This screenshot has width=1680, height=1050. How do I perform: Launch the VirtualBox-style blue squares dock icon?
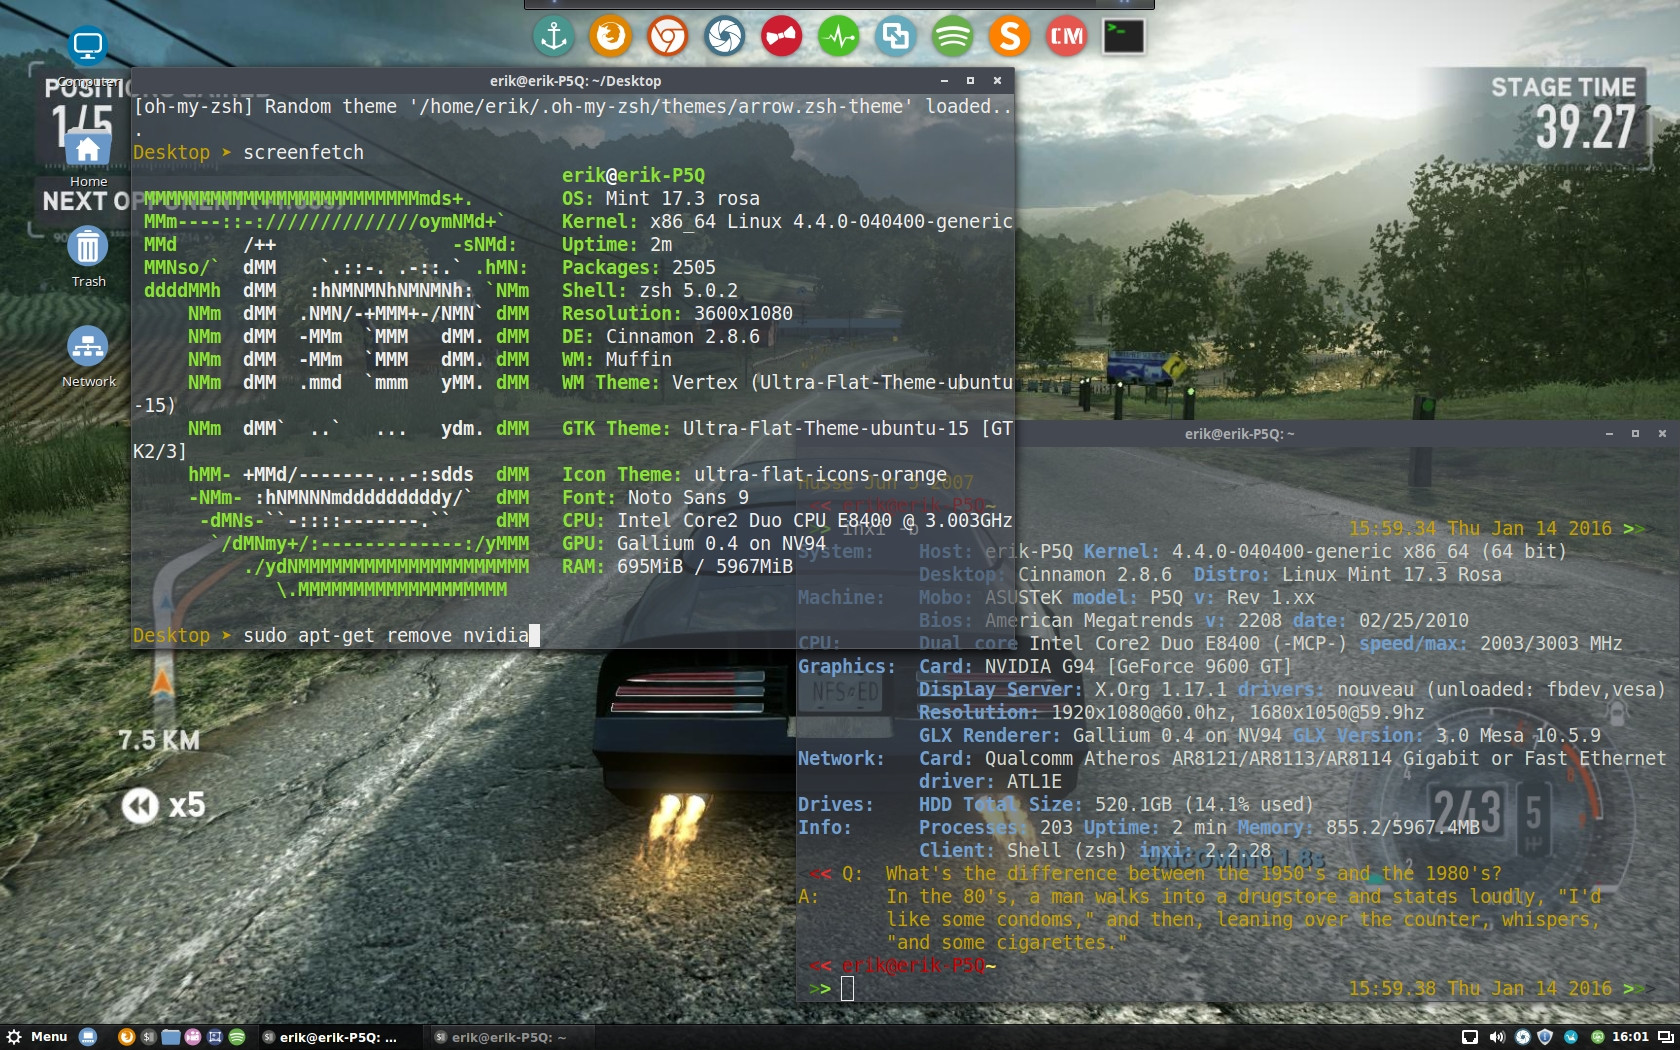click(896, 37)
